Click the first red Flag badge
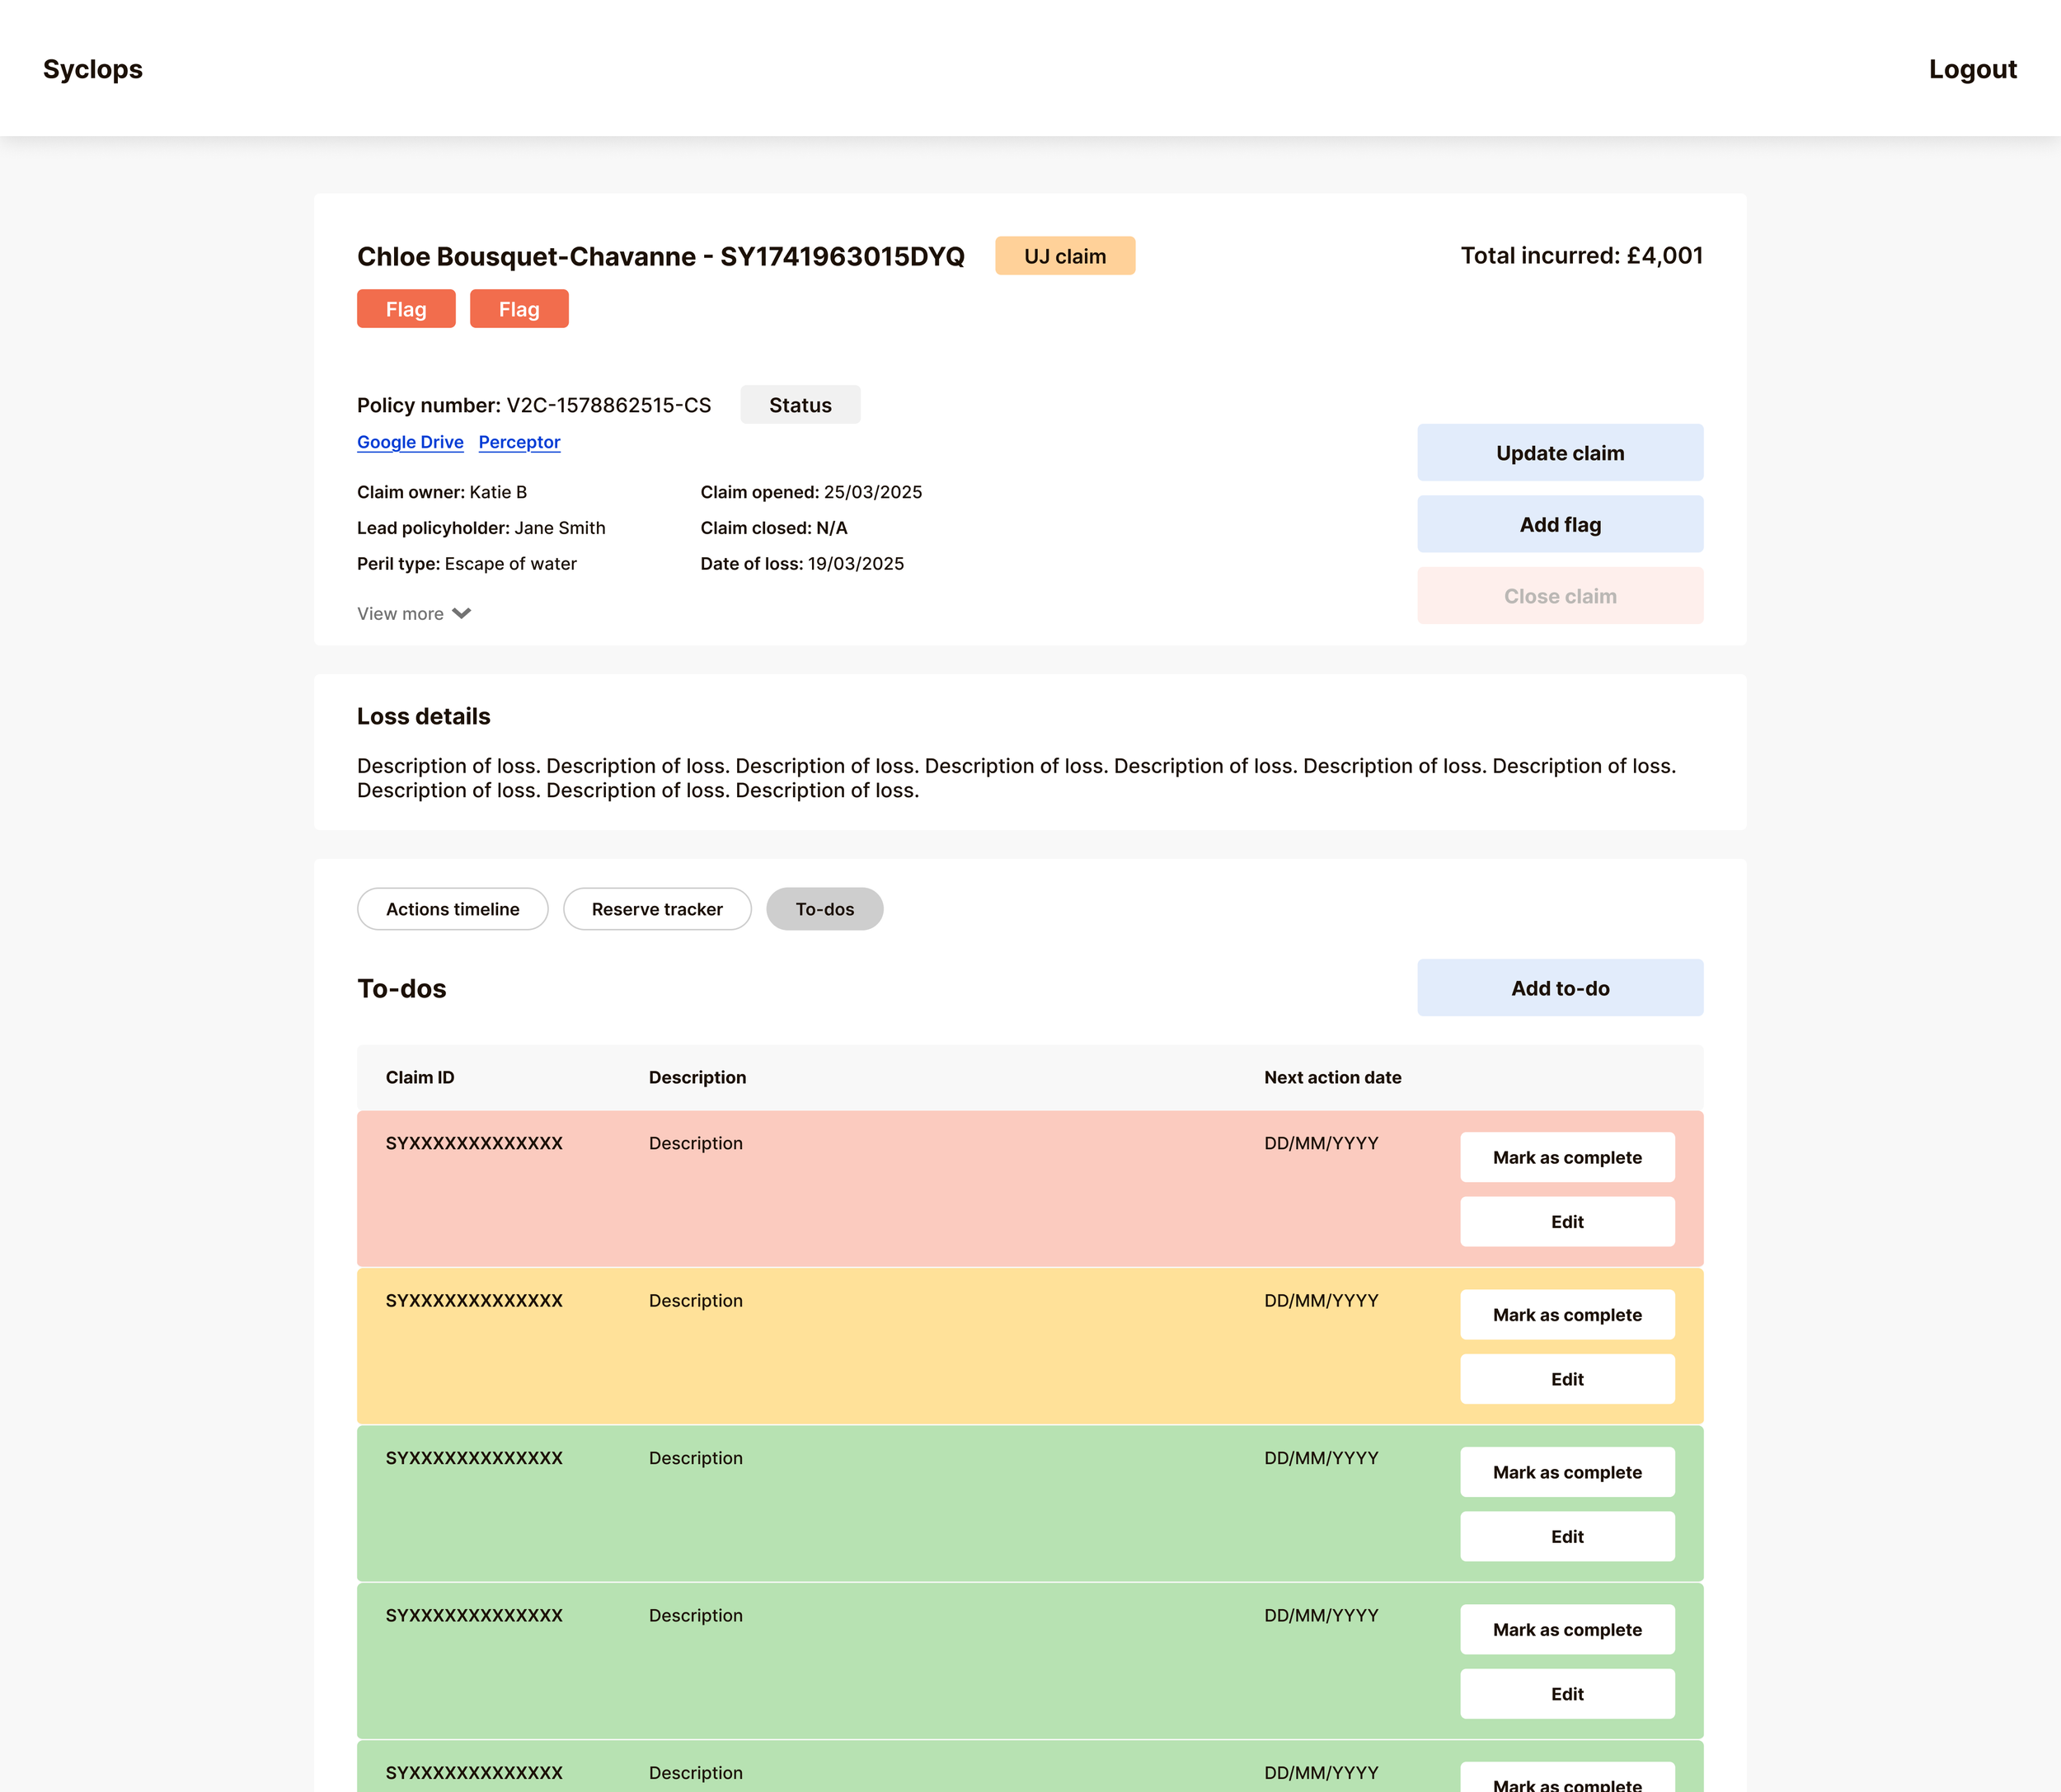Screen dimensions: 2061x1792 (x=406, y=309)
